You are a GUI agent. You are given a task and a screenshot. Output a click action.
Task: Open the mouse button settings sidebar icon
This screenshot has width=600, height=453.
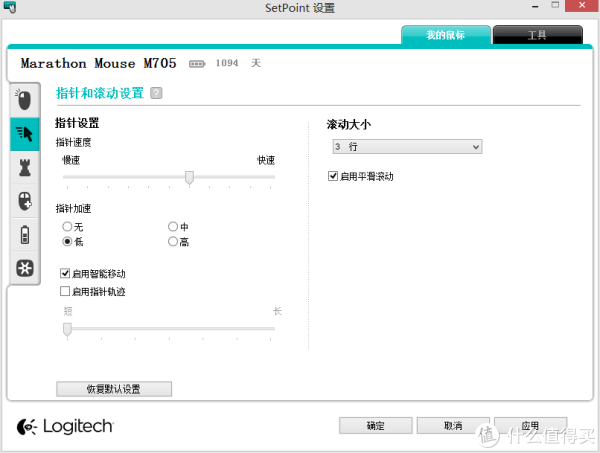coord(24,100)
